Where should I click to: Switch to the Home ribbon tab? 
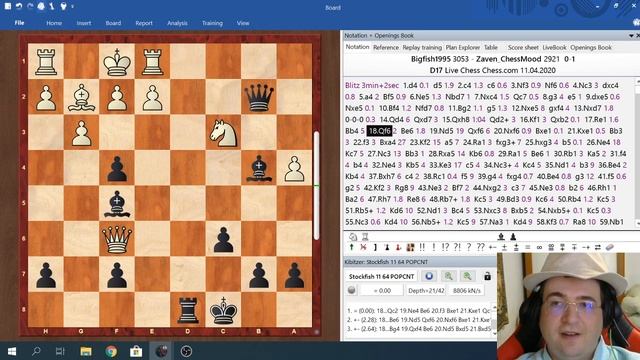tap(54, 23)
